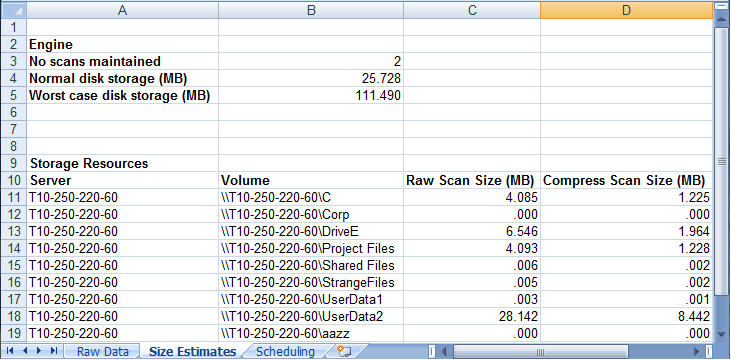Select row 5 header
731x360 pixels.
[x=13, y=95]
